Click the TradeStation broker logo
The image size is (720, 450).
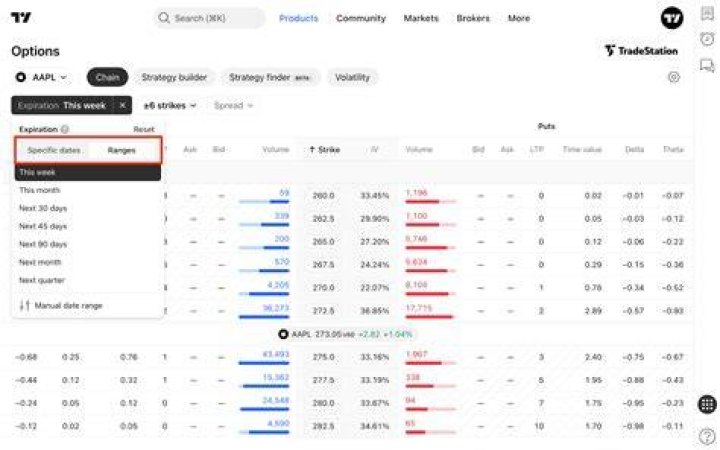click(x=641, y=51)
